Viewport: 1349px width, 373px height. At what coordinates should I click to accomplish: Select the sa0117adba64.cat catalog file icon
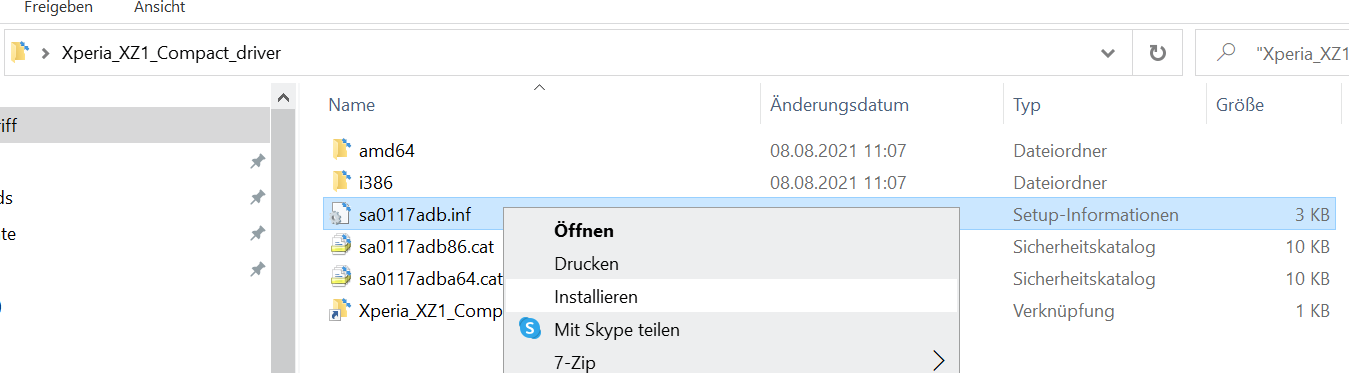point(341,278)
